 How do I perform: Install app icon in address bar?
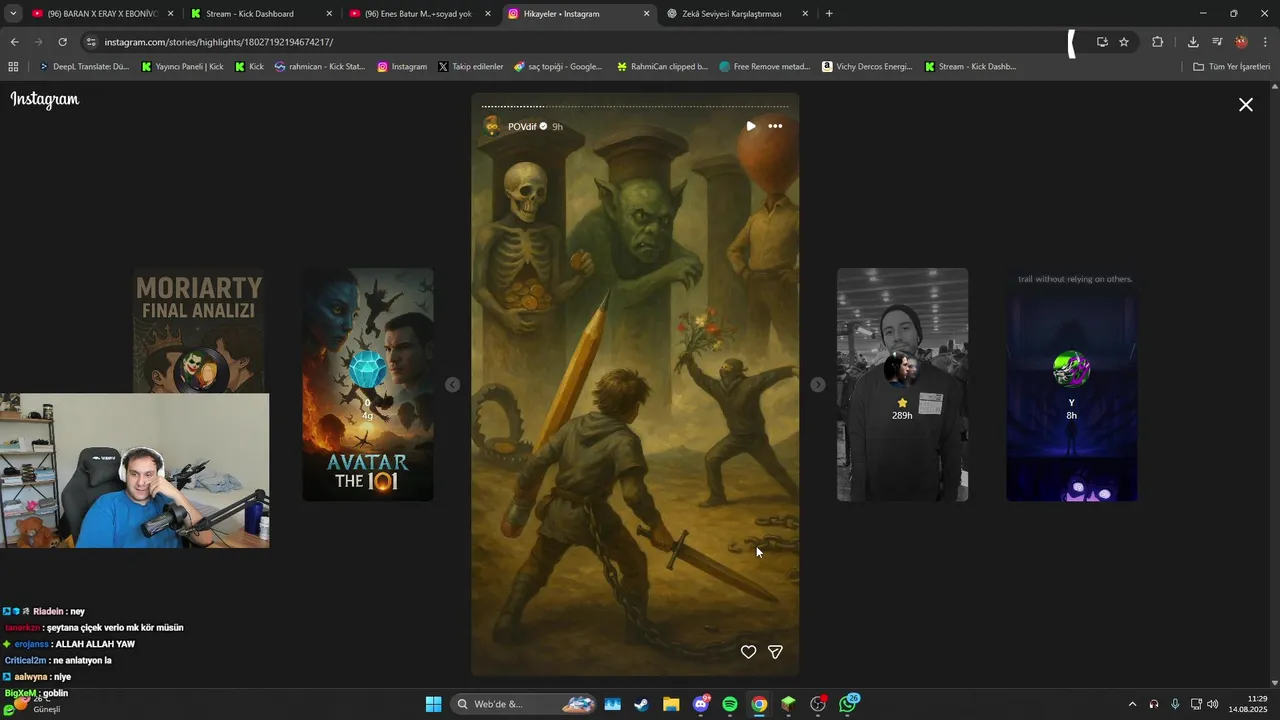(x=1102, y=42)
